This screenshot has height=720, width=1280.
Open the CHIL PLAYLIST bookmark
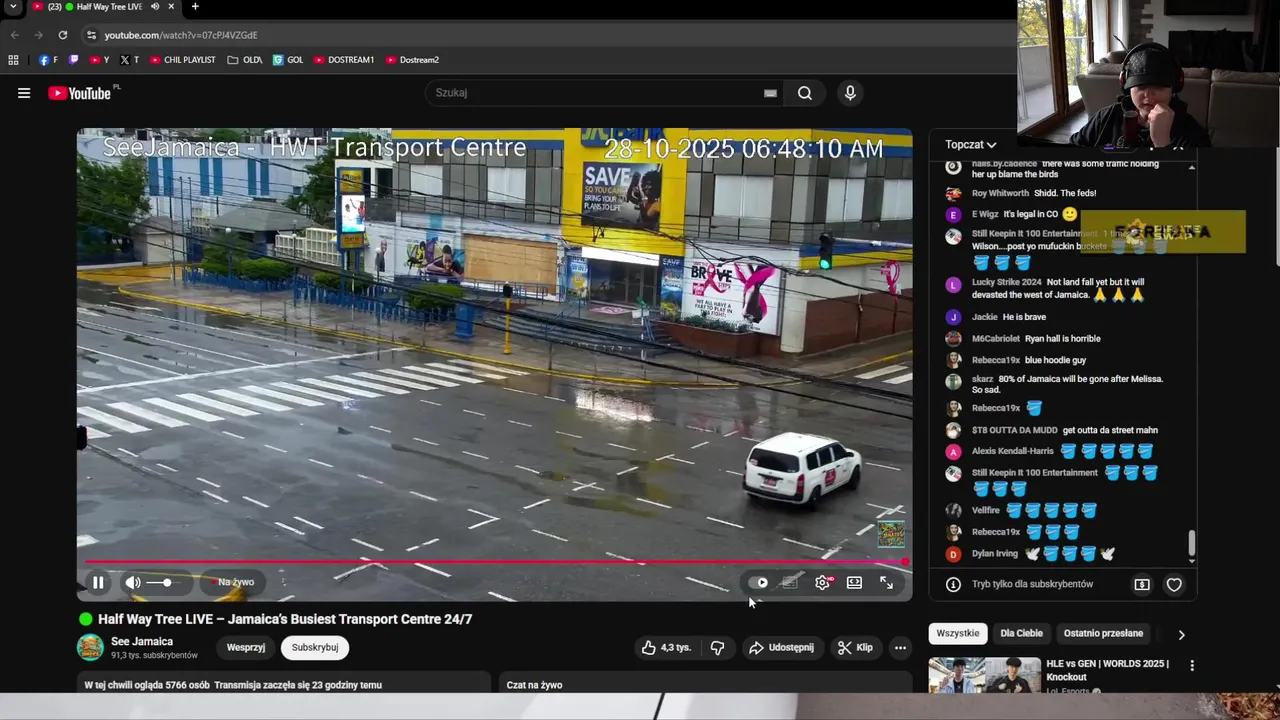(x=183, y=60)
